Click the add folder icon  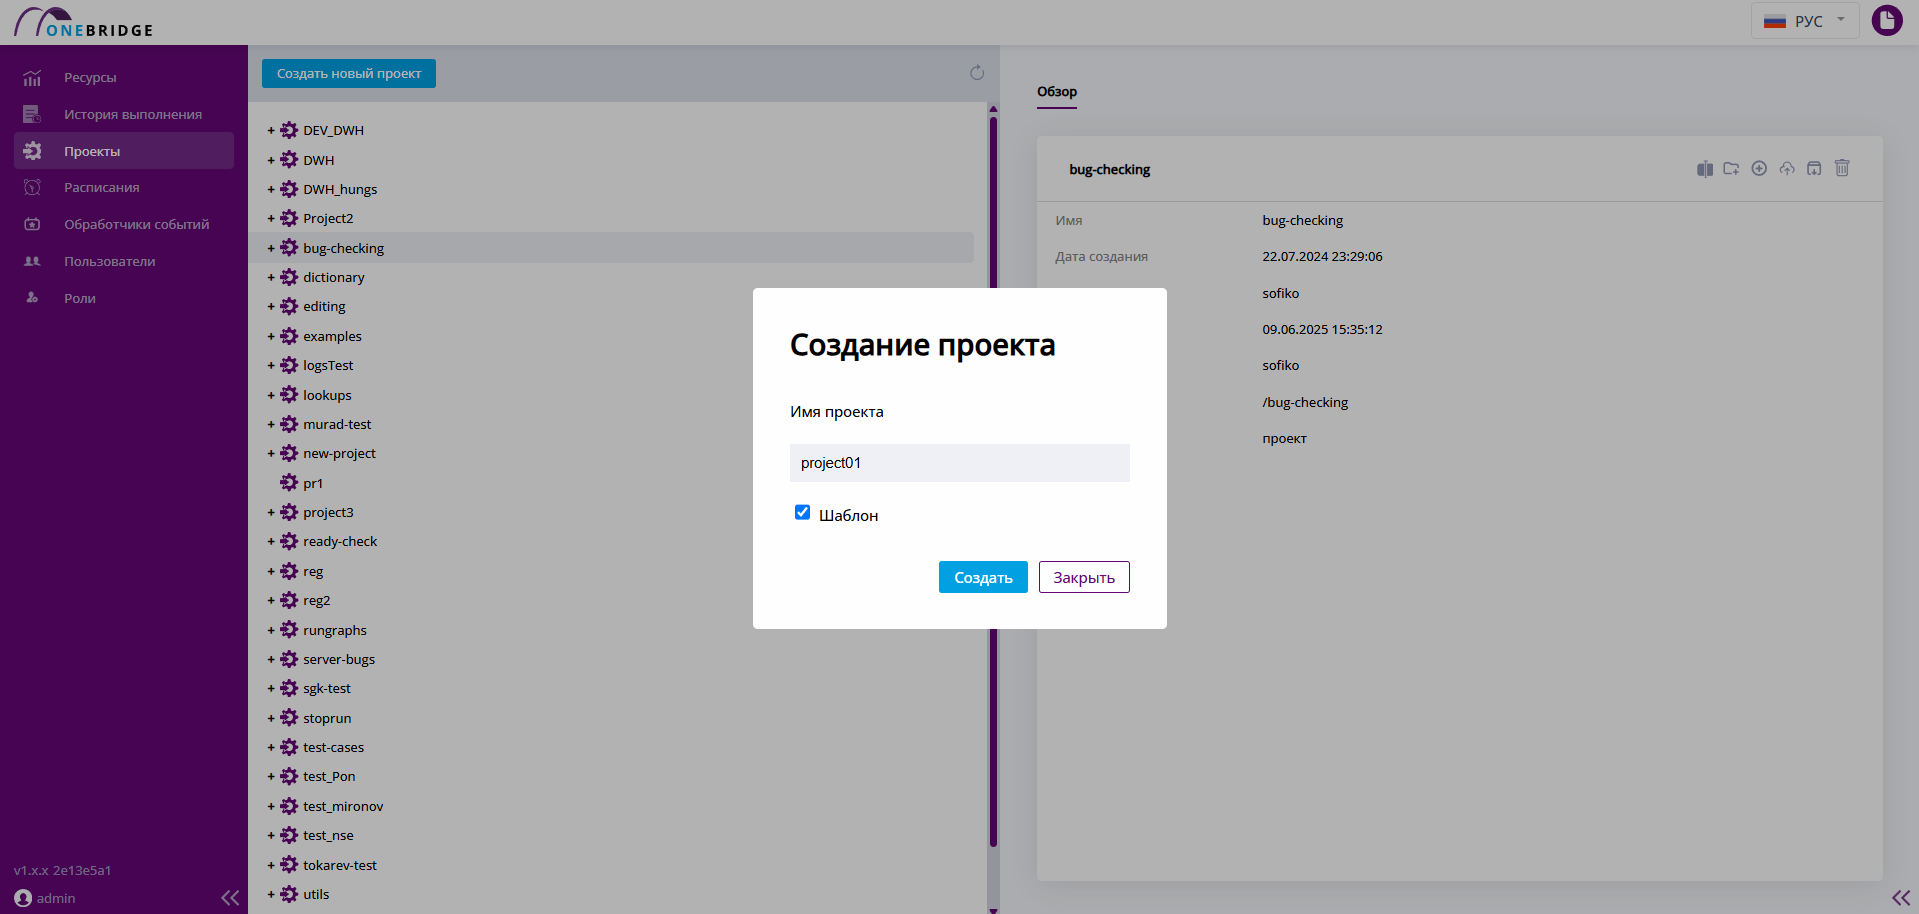[x=1731, y=169]
